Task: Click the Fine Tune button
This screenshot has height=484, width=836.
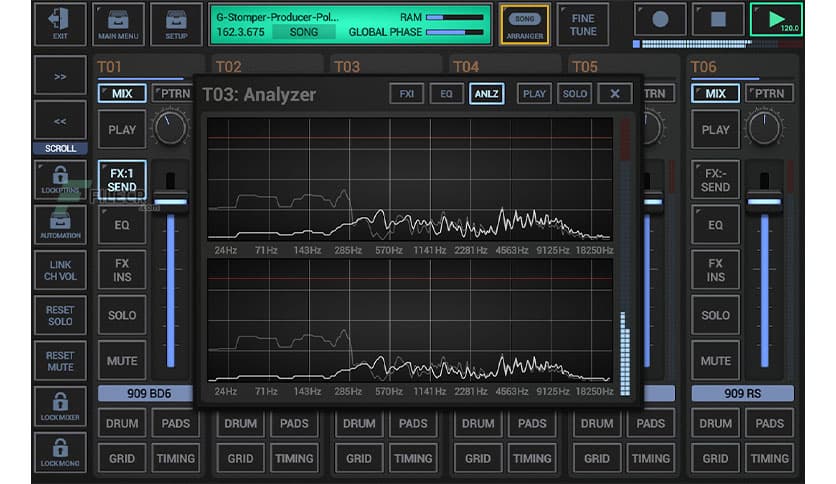Action: click(582, 24)
